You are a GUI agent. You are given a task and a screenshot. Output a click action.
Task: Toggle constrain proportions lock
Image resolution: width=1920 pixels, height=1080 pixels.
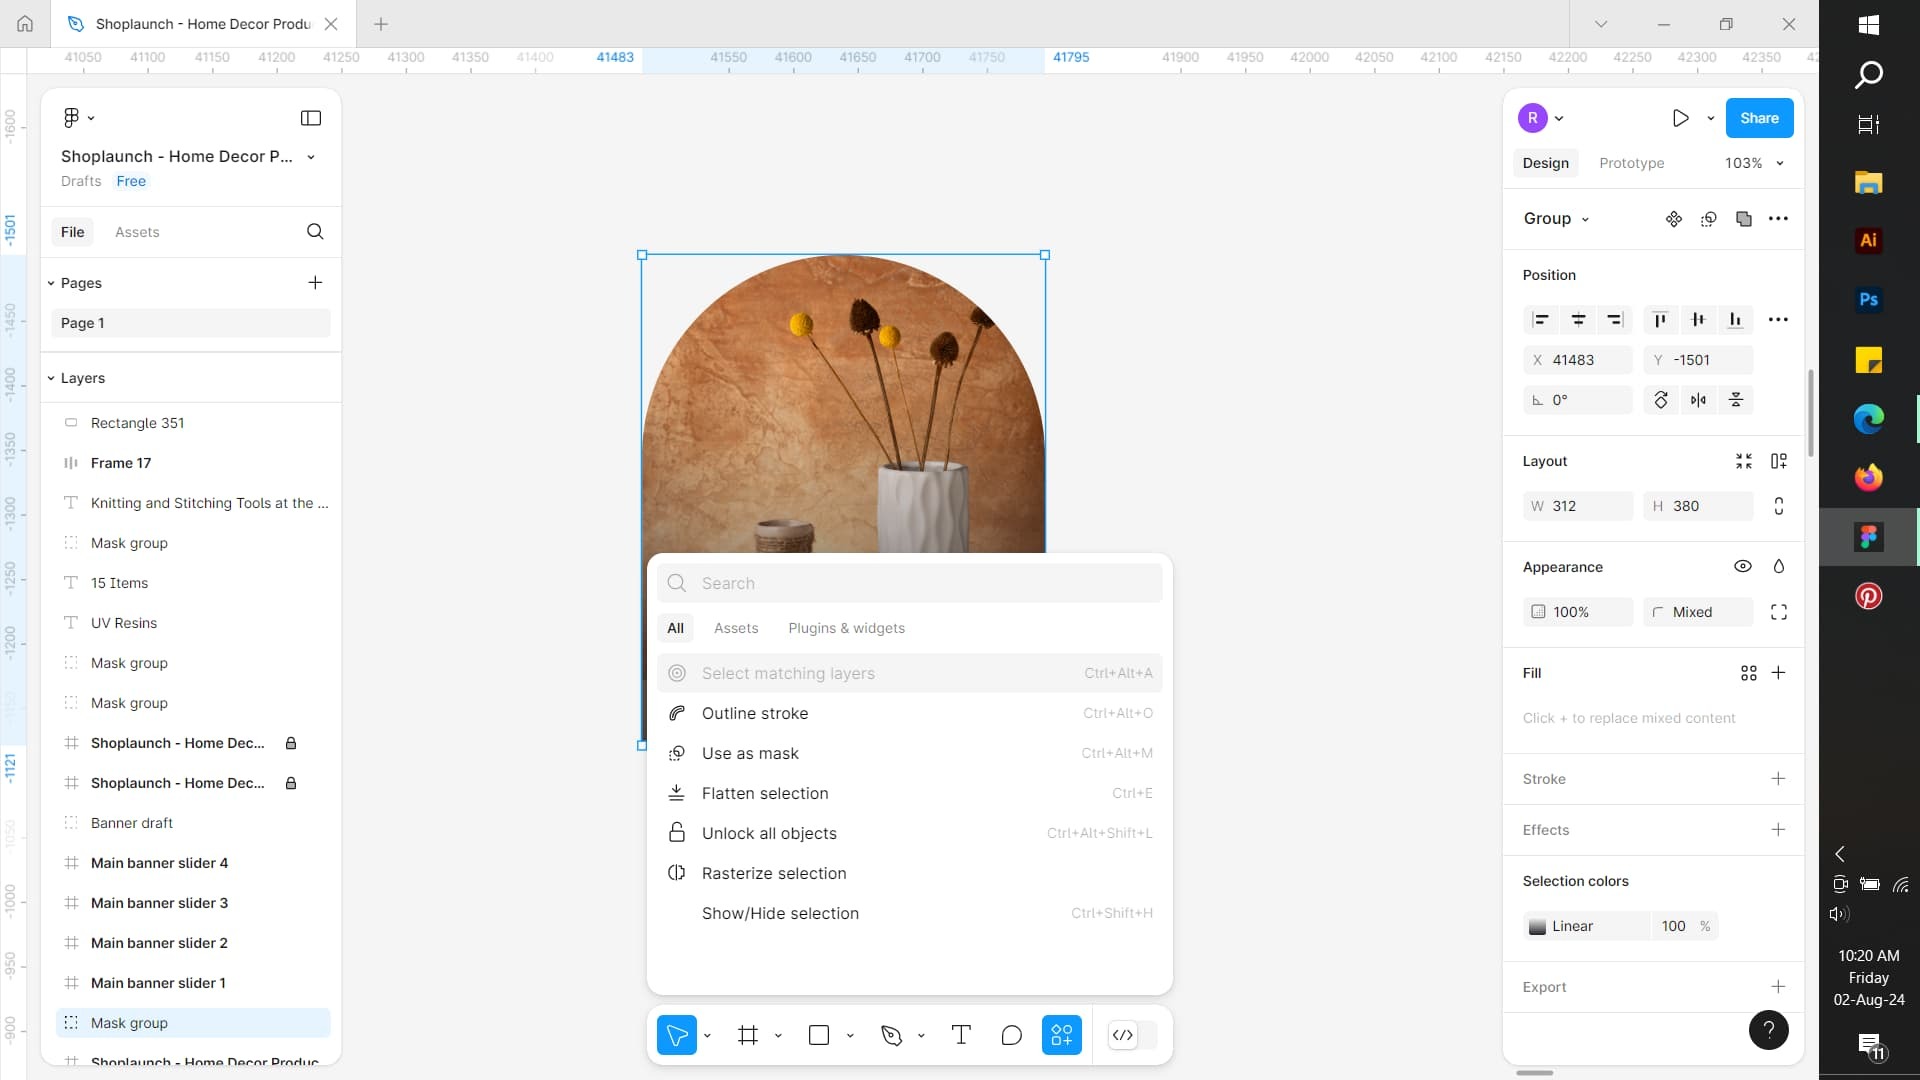pos(1779,506)
